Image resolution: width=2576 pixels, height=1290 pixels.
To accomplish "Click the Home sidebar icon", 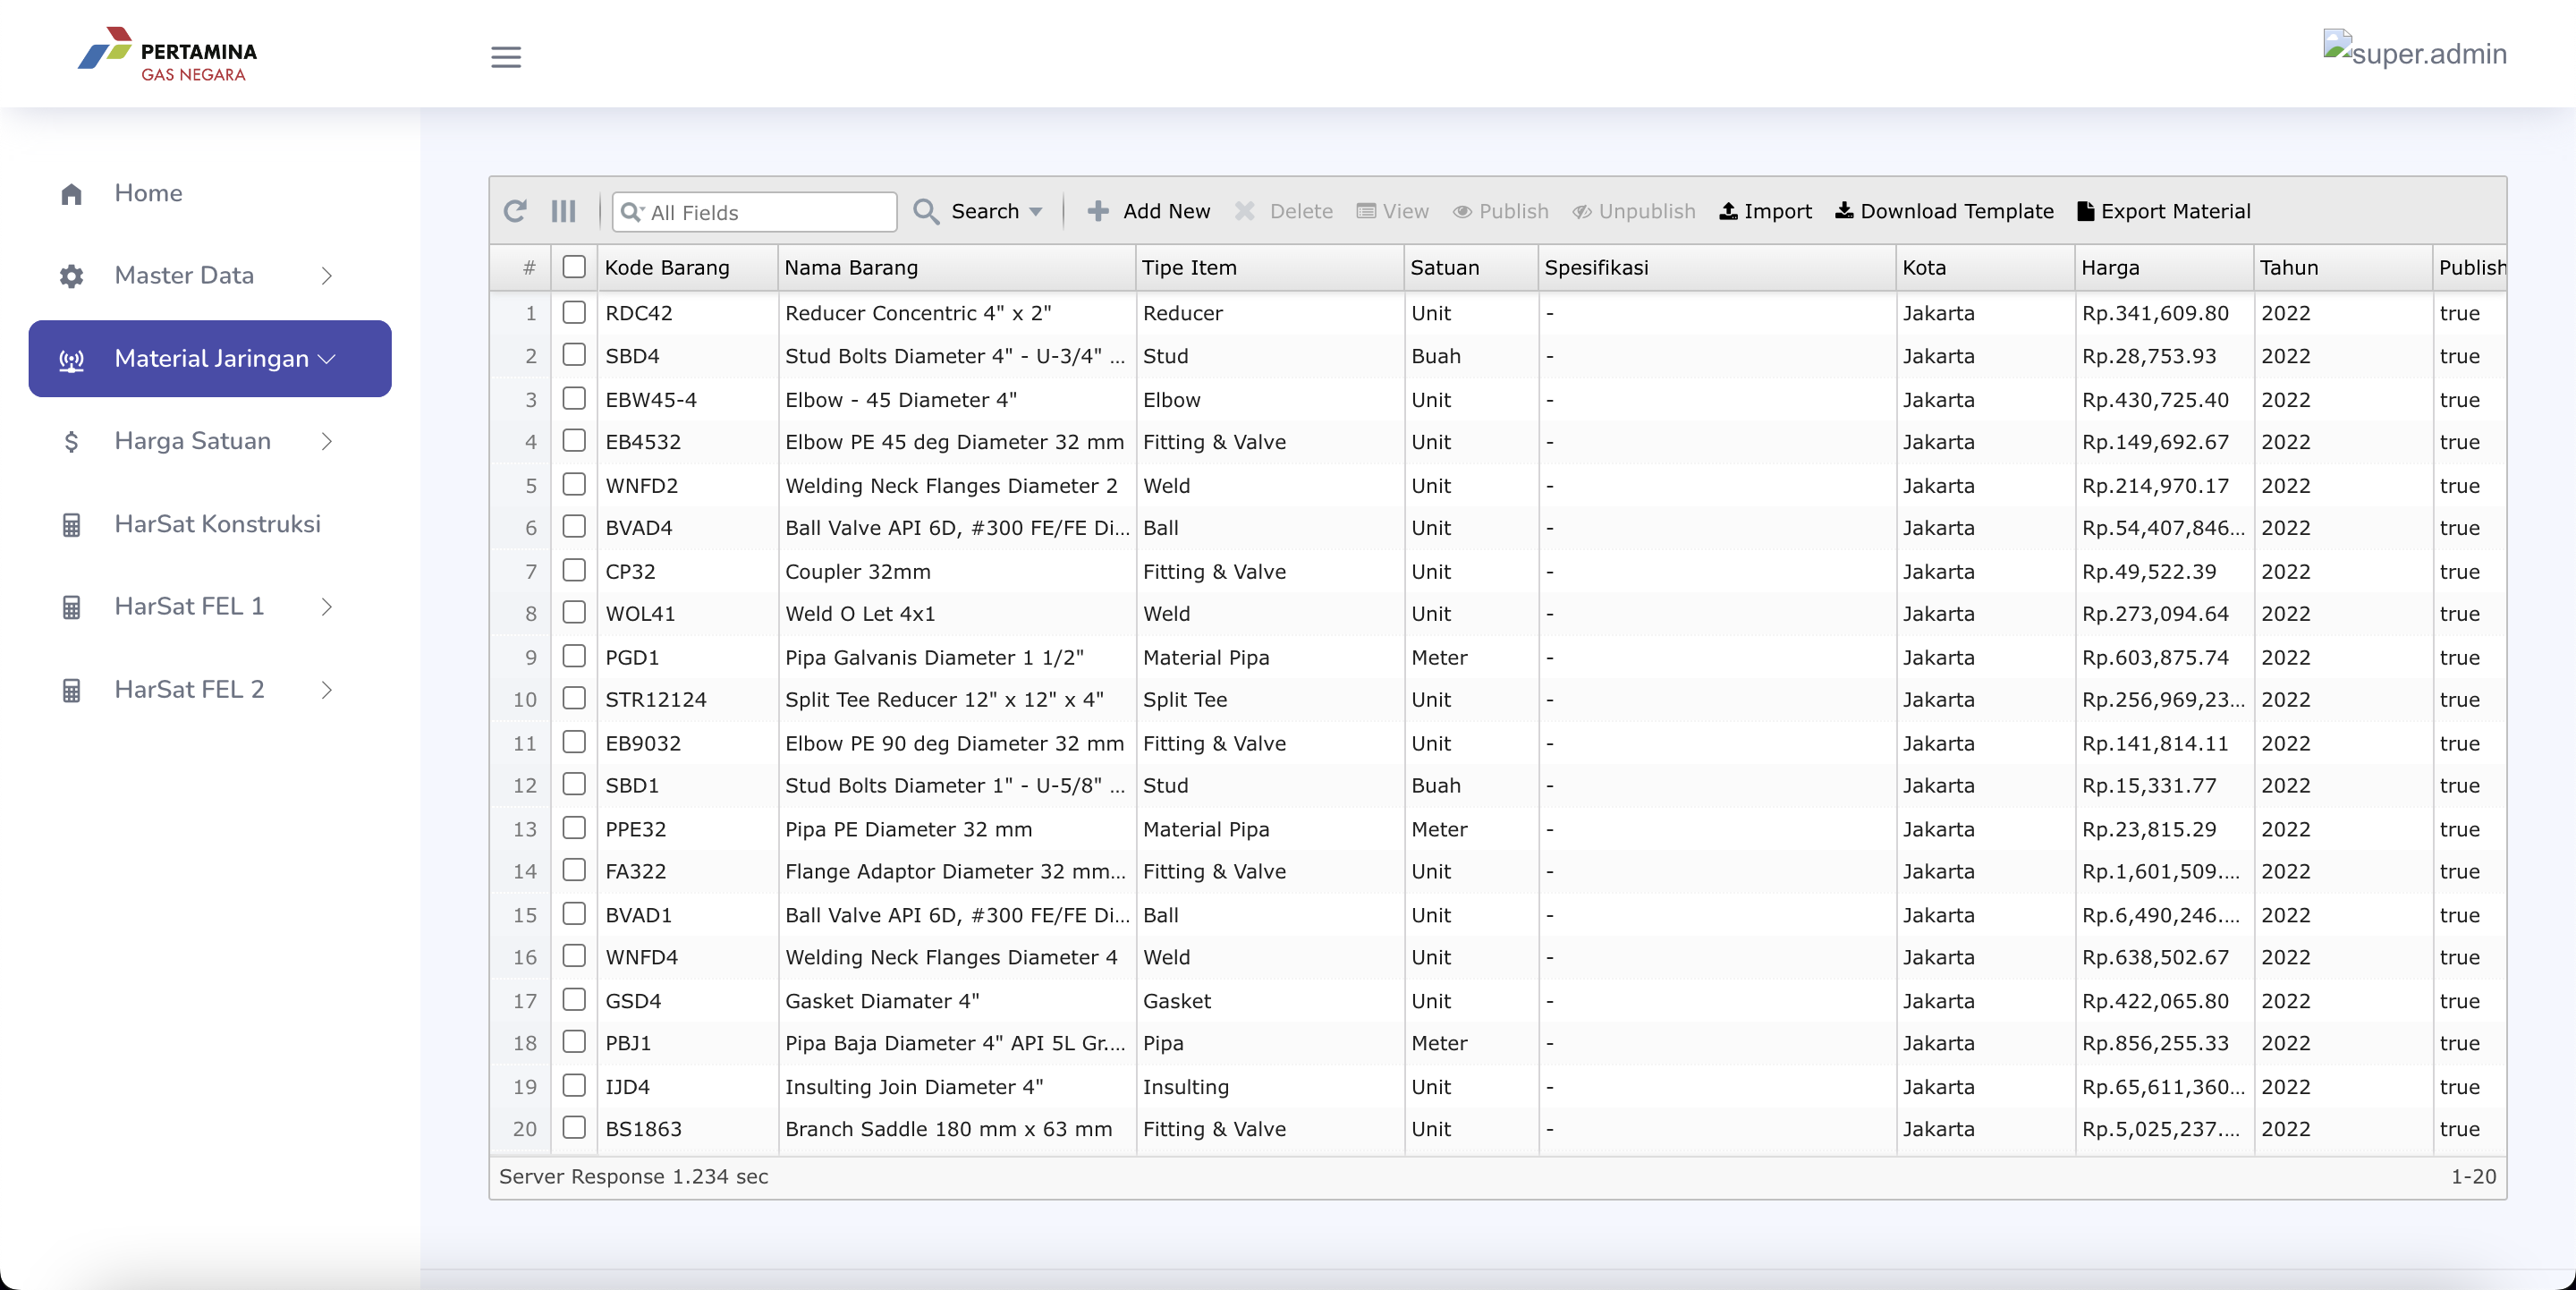I will point(71,194).
